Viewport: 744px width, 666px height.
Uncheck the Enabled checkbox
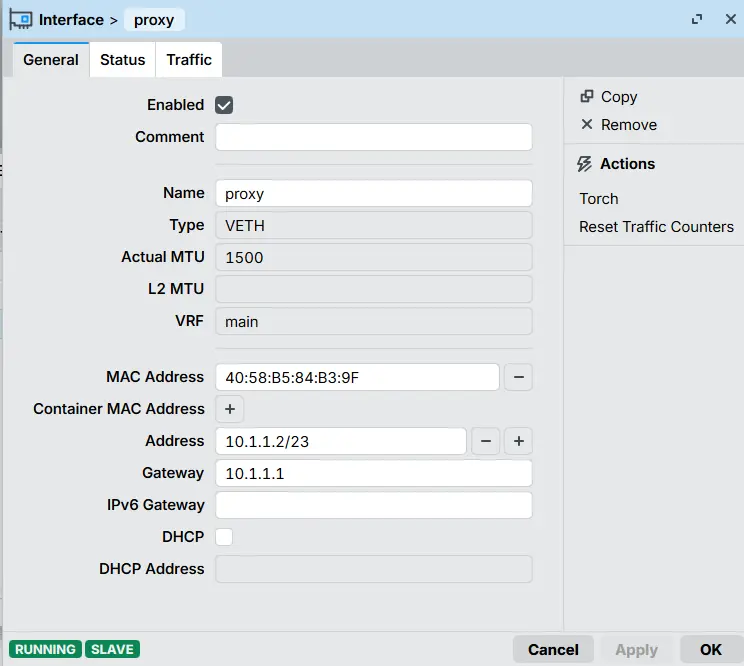pos(224,105)
